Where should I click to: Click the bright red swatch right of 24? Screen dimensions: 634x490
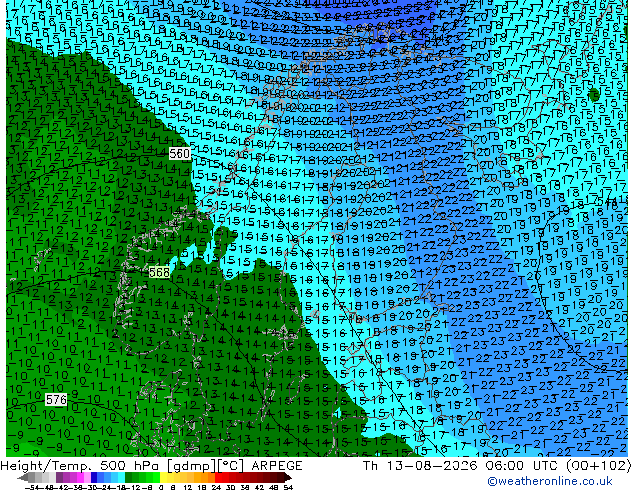pyautogui.click(x=218, y=477)
